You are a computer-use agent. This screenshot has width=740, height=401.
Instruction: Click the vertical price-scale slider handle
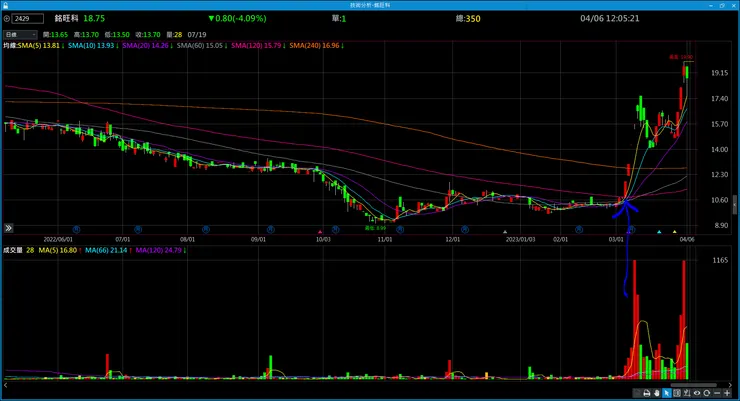tap(734, 205)
